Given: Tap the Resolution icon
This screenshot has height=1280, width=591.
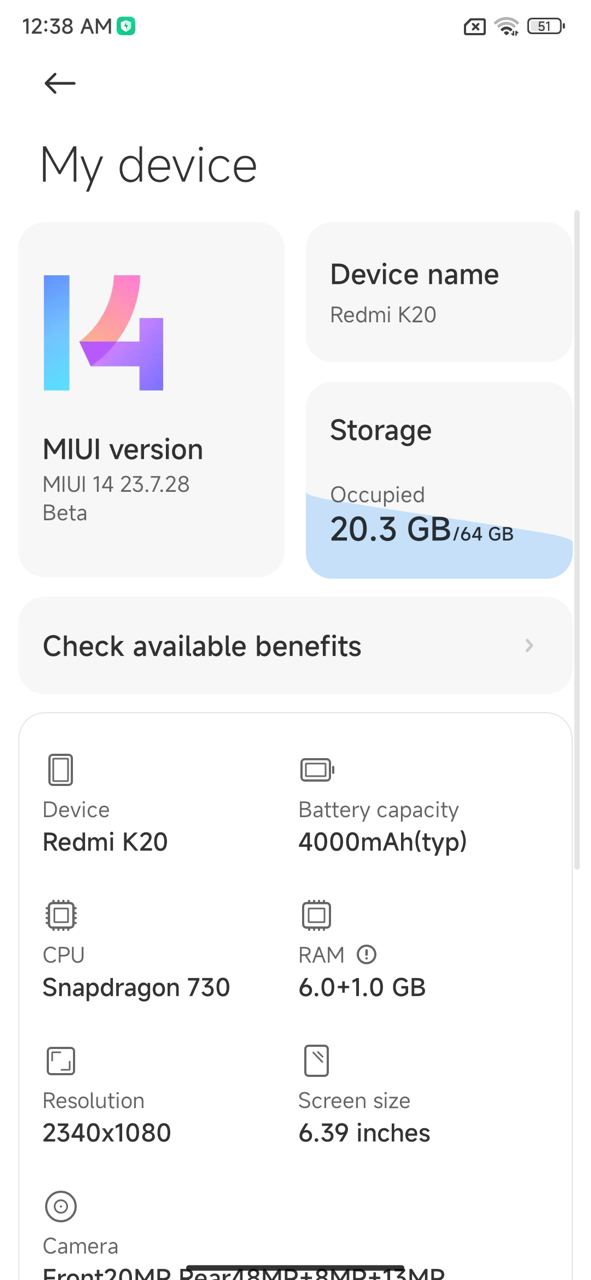Looking at the screenshot, I should click(61, 1061).
